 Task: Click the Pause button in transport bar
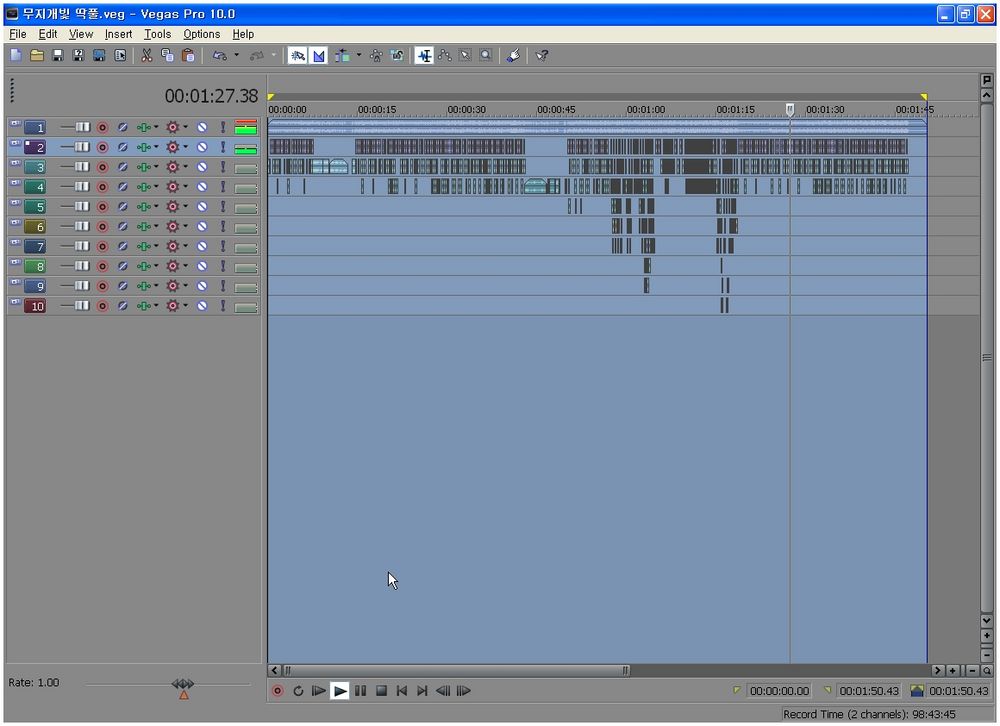coord(360,691)
